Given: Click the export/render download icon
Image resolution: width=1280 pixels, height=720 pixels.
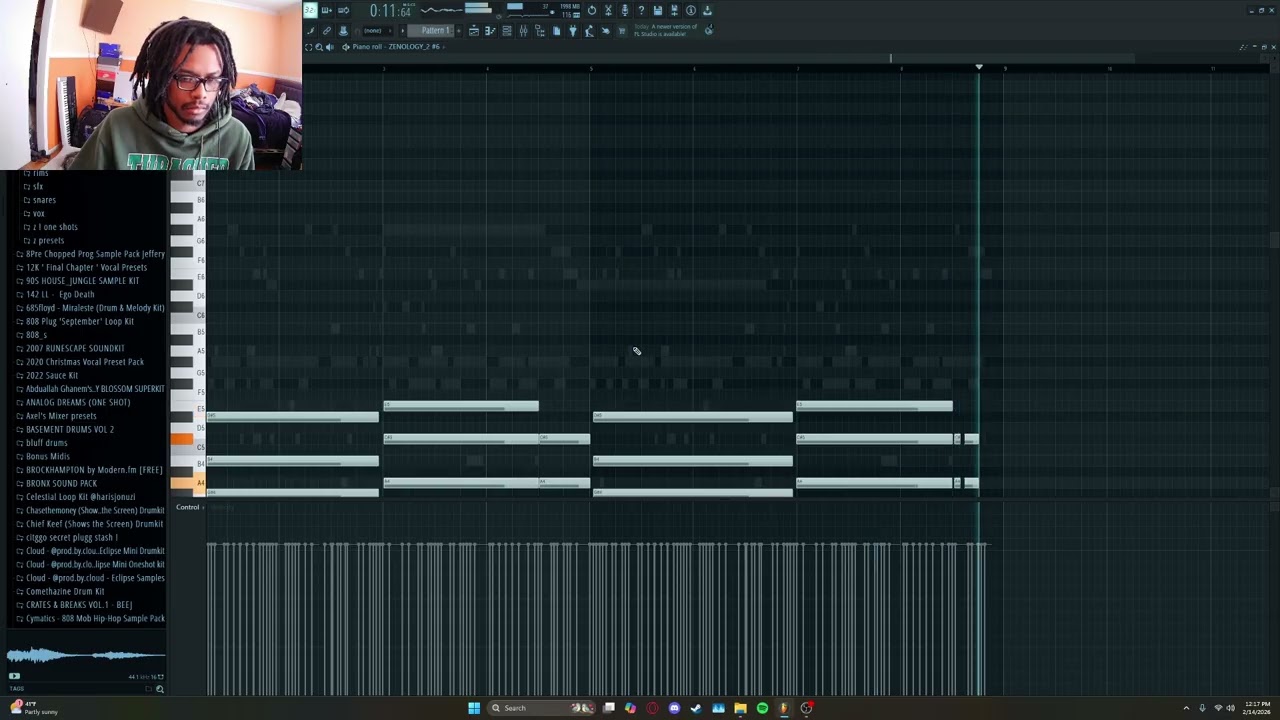Looking at the screenshot, I should (x=707, y=10).
